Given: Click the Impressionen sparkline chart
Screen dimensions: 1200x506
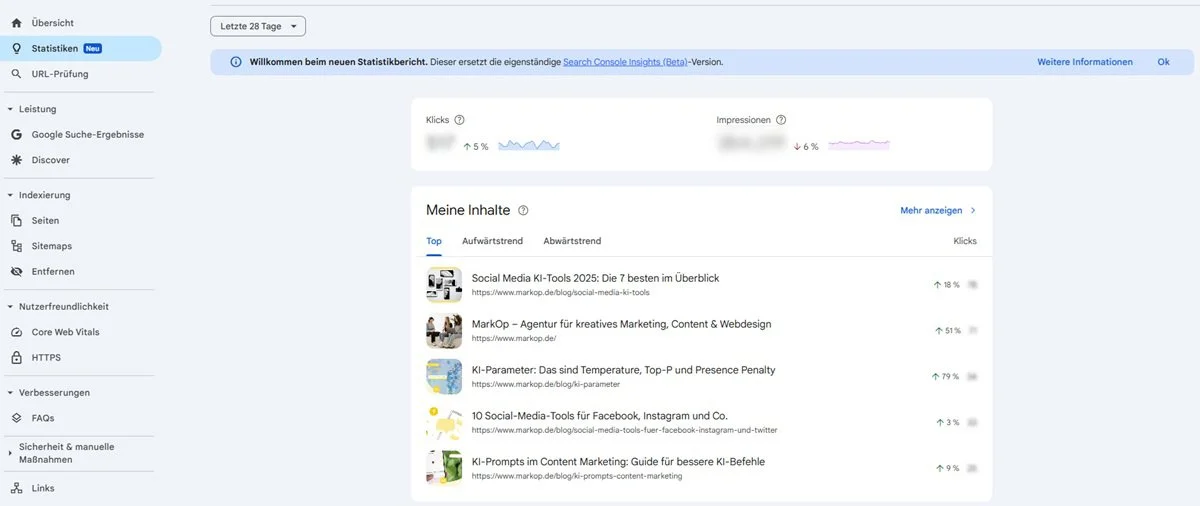Looking at the screenshot, I should (859, 145).
